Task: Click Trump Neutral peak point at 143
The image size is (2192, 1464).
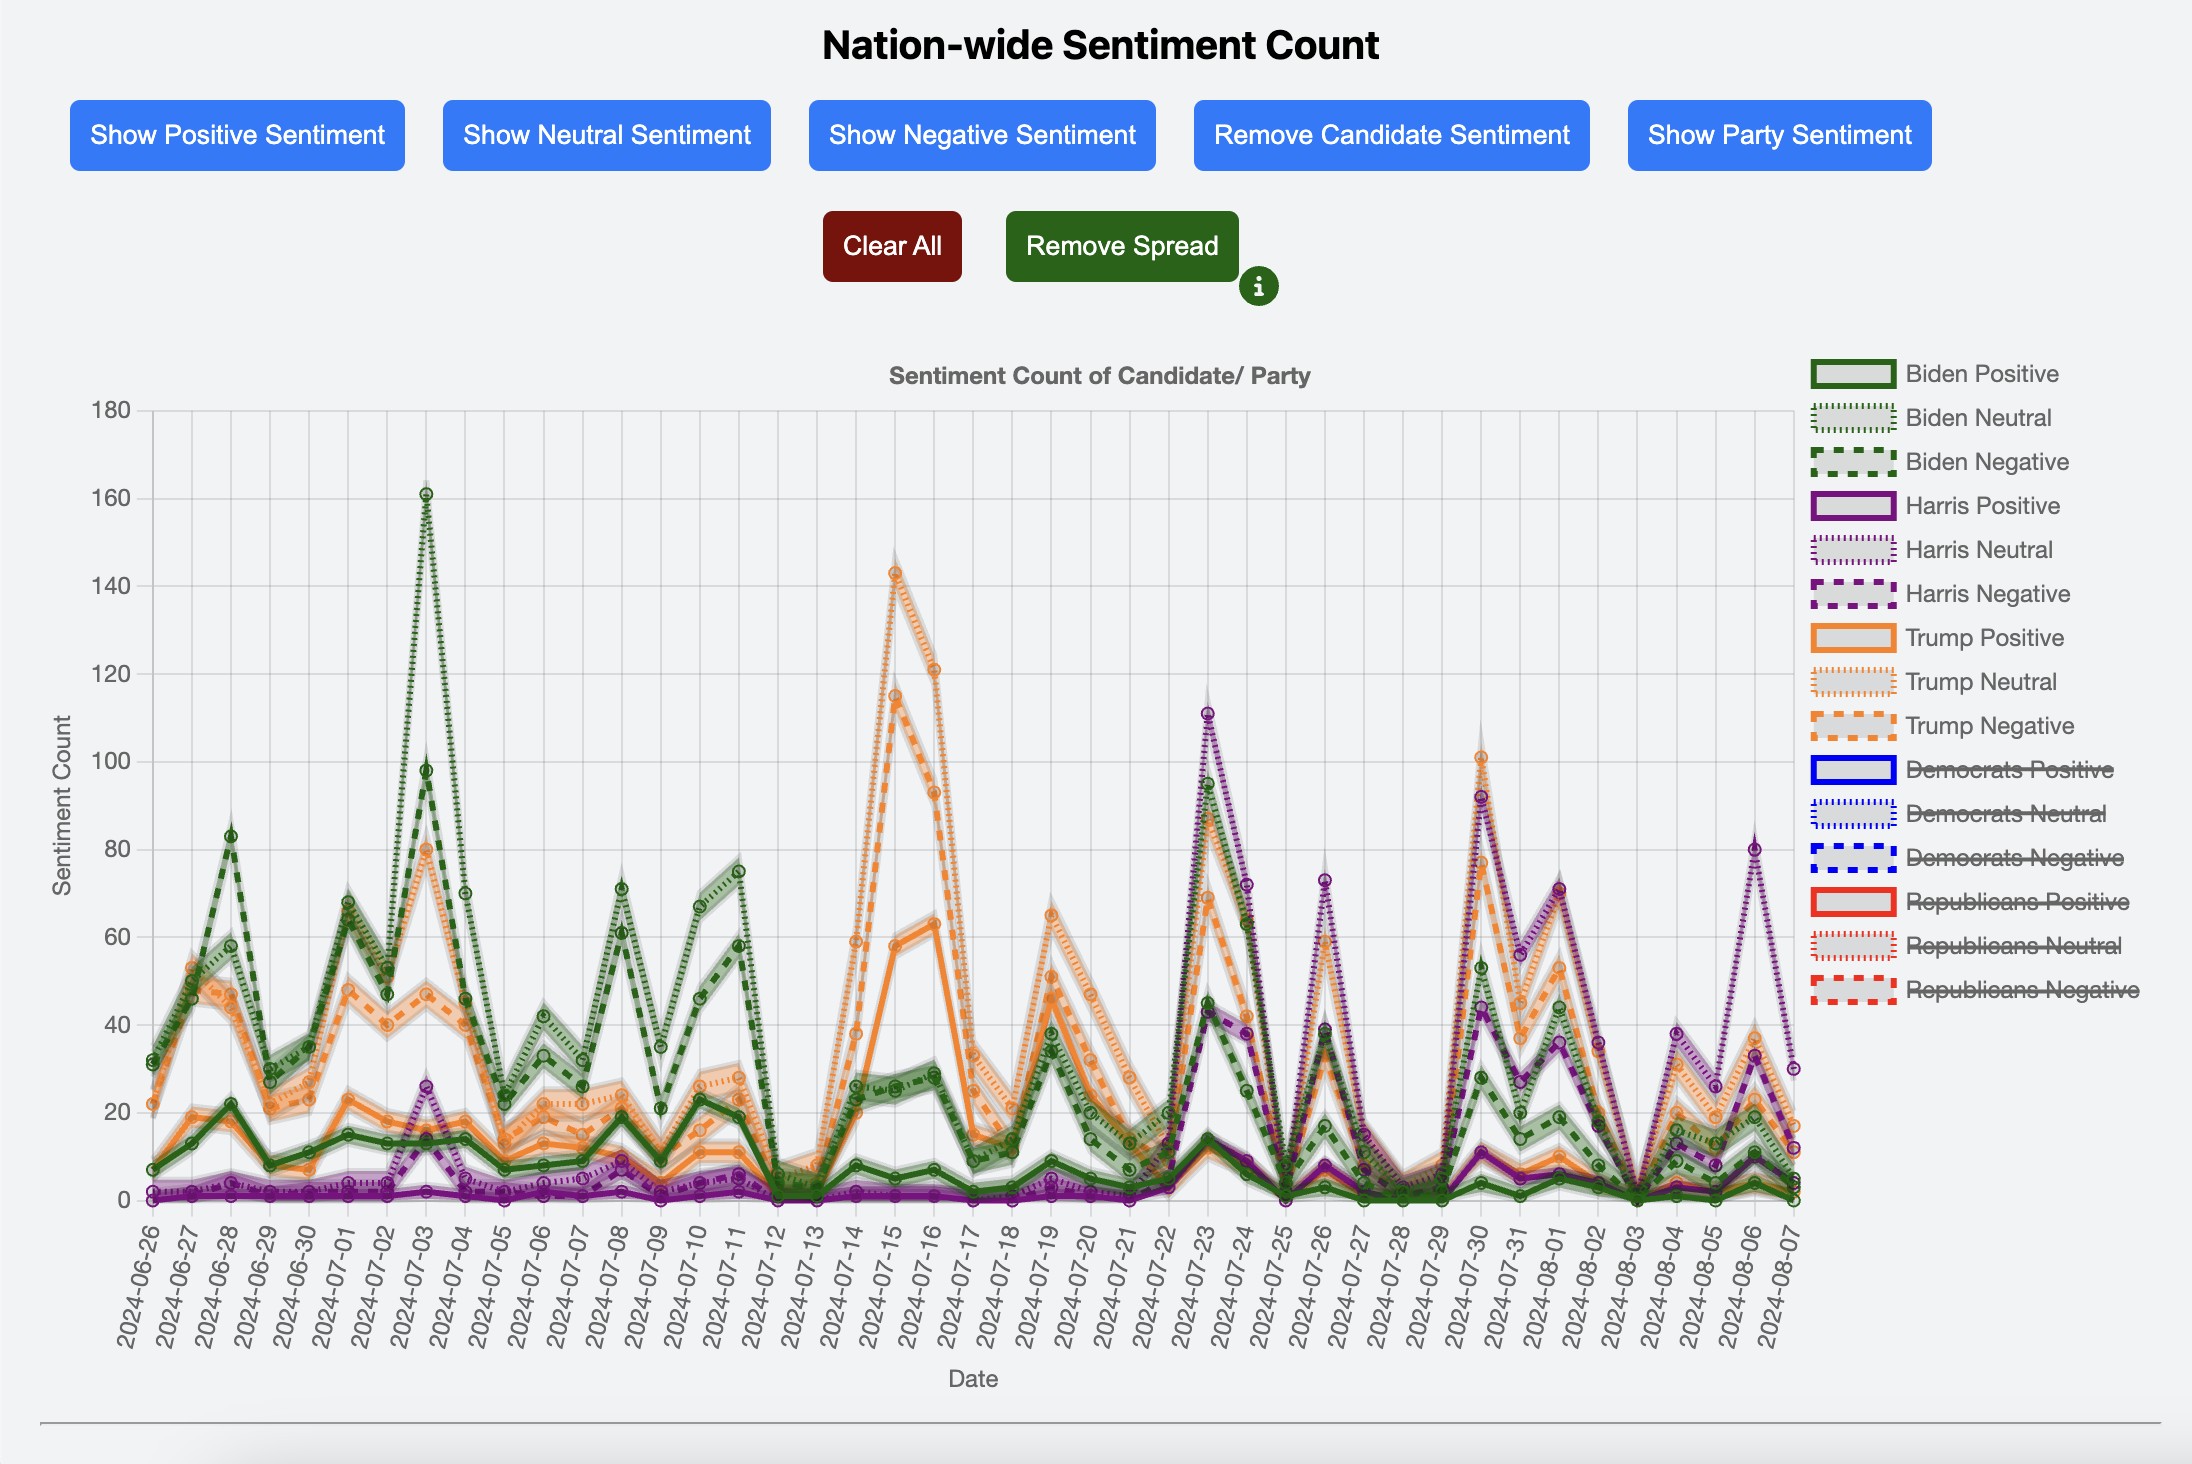Action: pyautogui.click(x=895, y=574)
